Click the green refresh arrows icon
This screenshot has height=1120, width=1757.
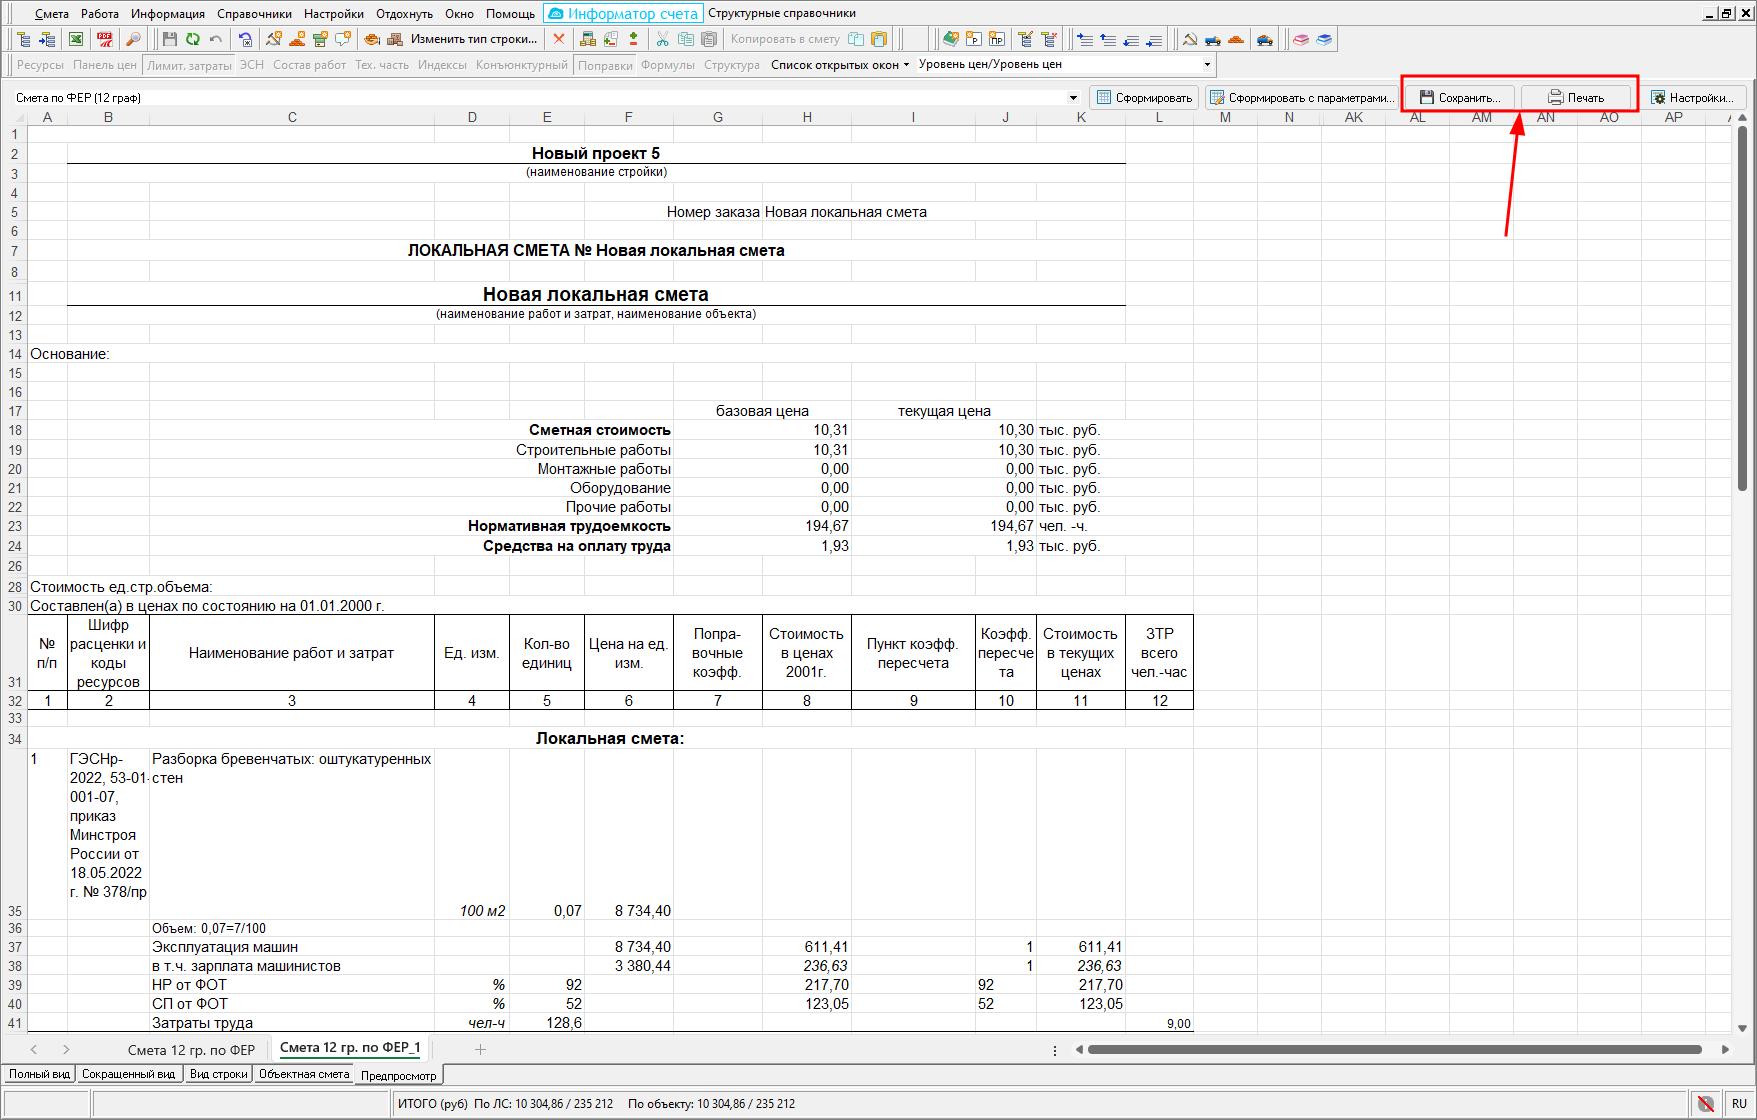192,39
